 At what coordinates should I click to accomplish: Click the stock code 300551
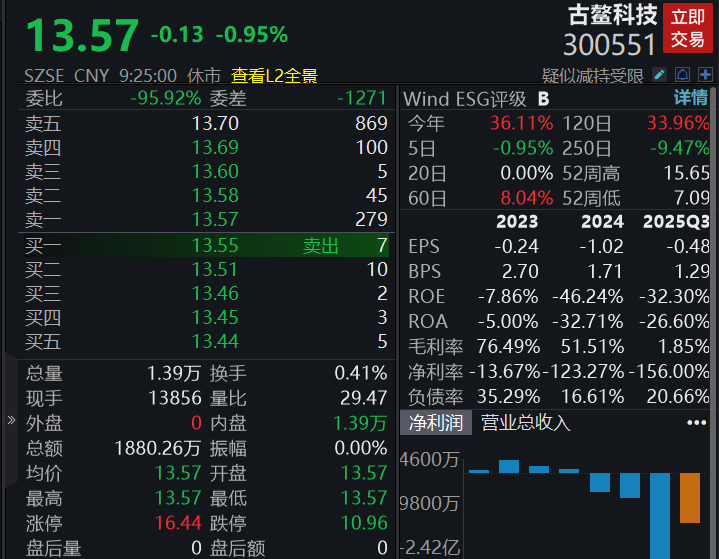tap(609, 44)
